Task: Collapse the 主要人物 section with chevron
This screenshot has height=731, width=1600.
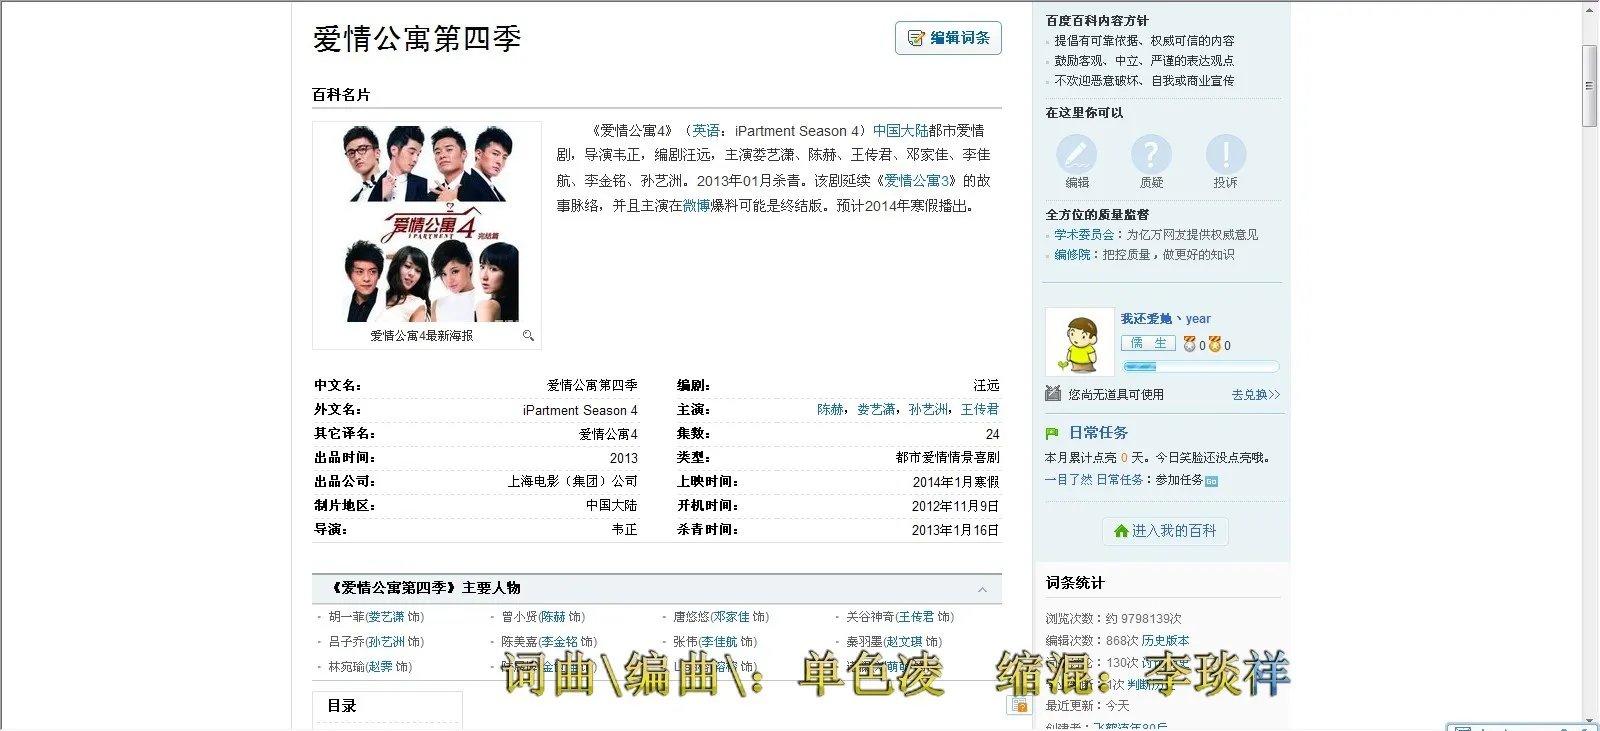Action: click(982, 589)
